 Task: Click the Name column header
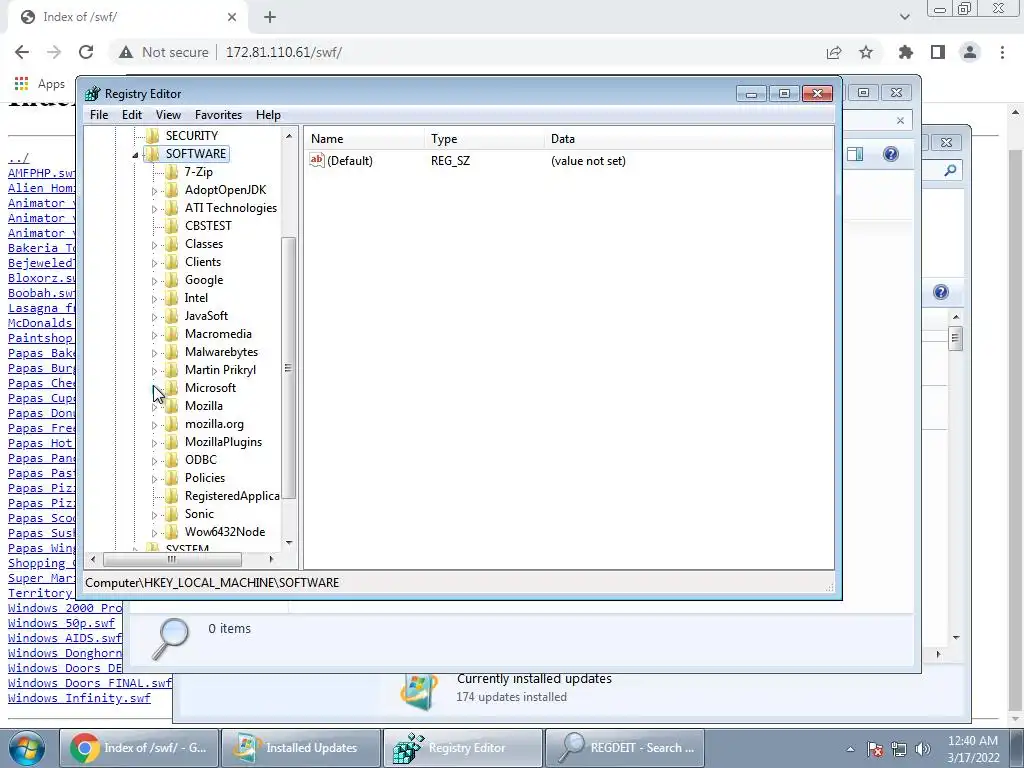coord(364,139)
